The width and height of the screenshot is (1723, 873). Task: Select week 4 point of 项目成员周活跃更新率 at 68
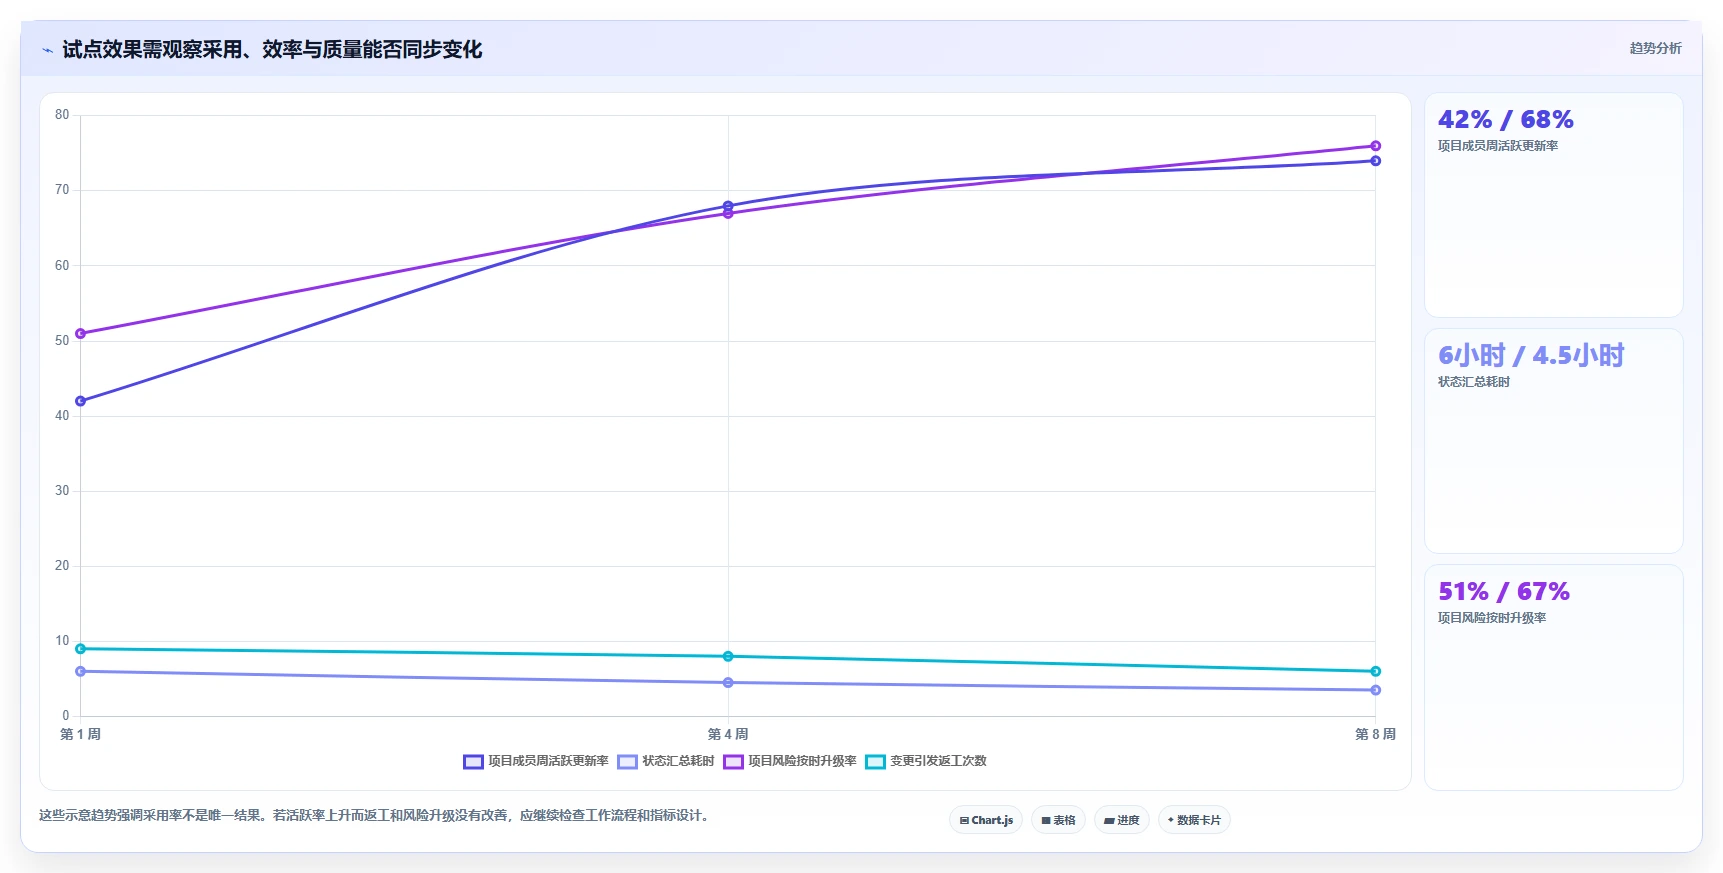click(x=728, y=206)
